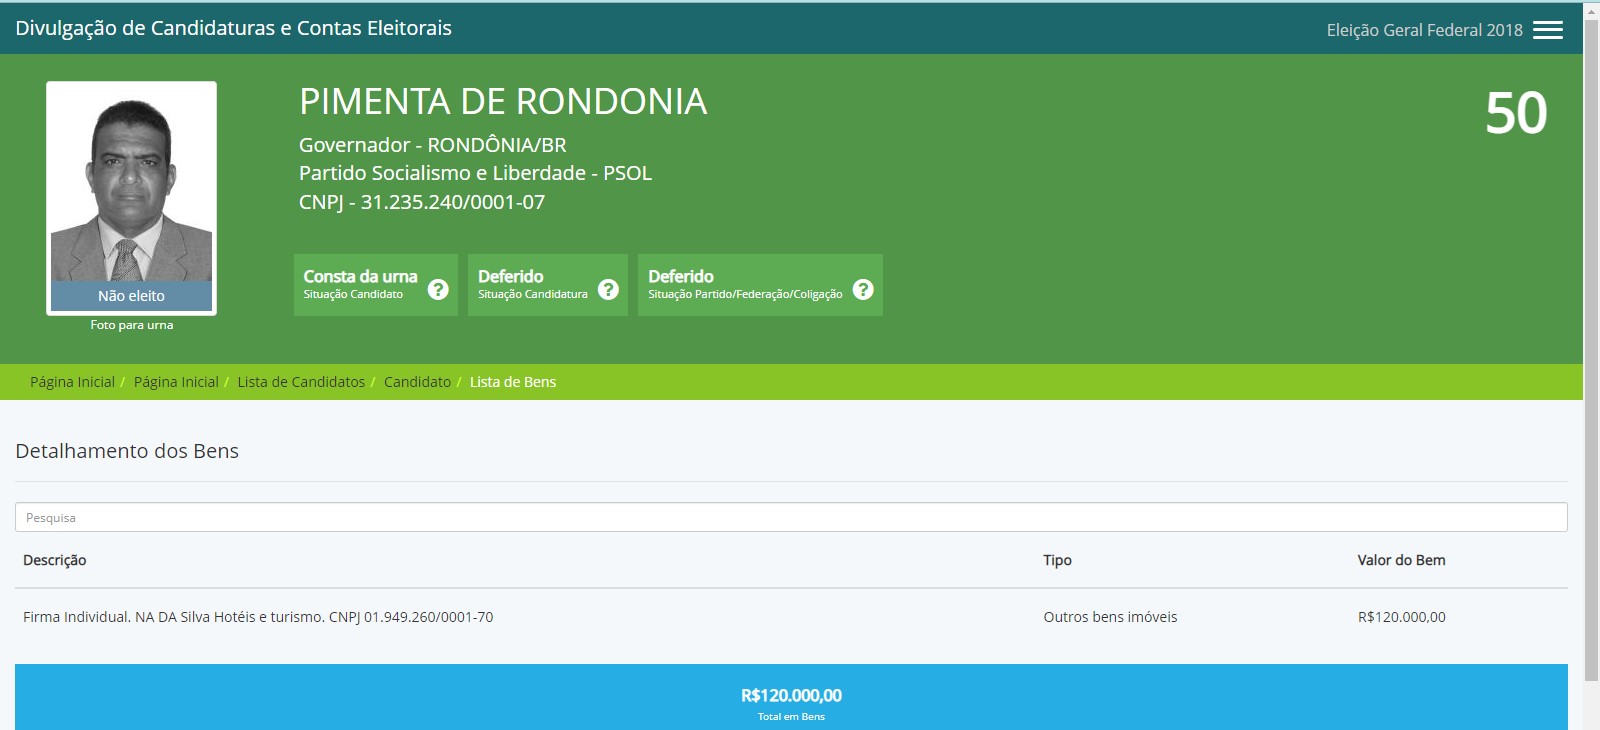Screen dimensions: 1600x730
Task: Click help icon beside Consta da urna
Action: point(438,289)
